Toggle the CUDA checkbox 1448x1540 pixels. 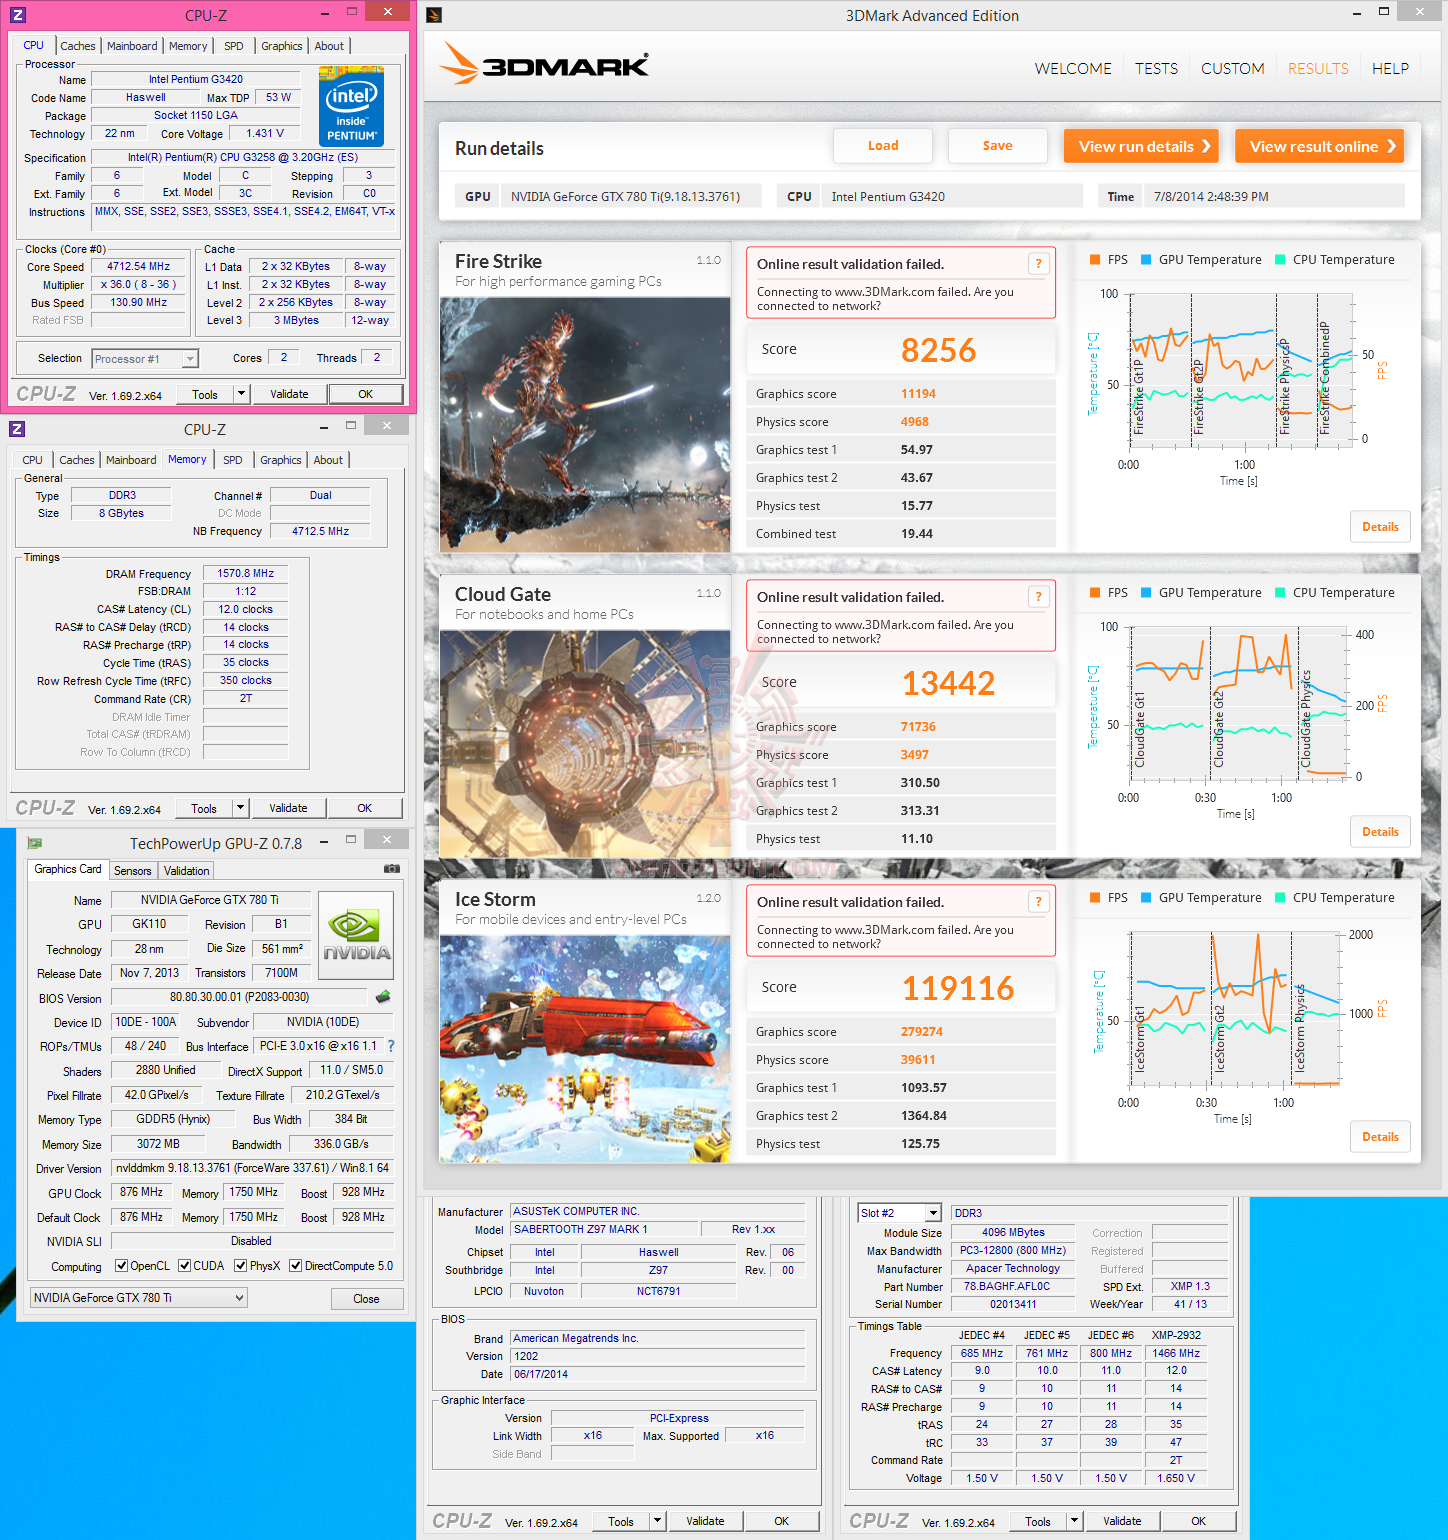tap(184, 1266)
